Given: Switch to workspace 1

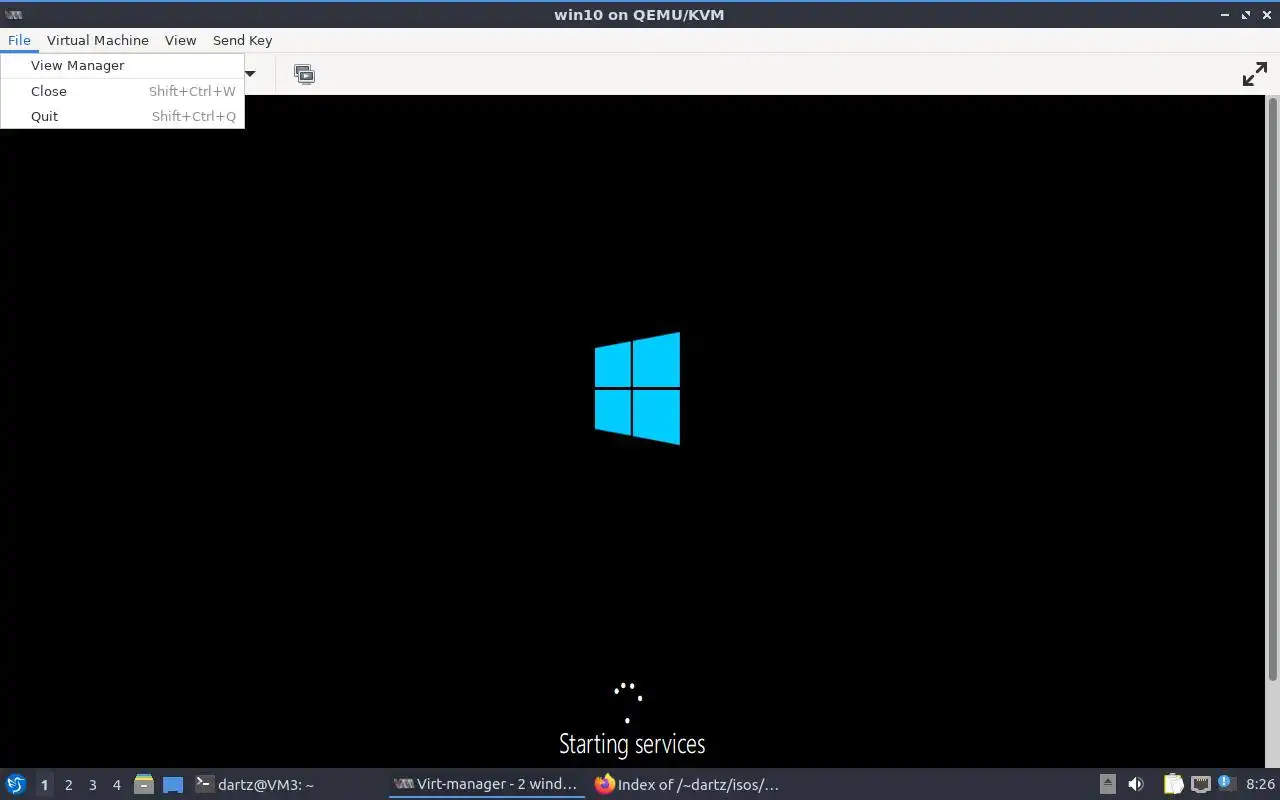Looking at the screenshot, I should (x=44, y=785).
